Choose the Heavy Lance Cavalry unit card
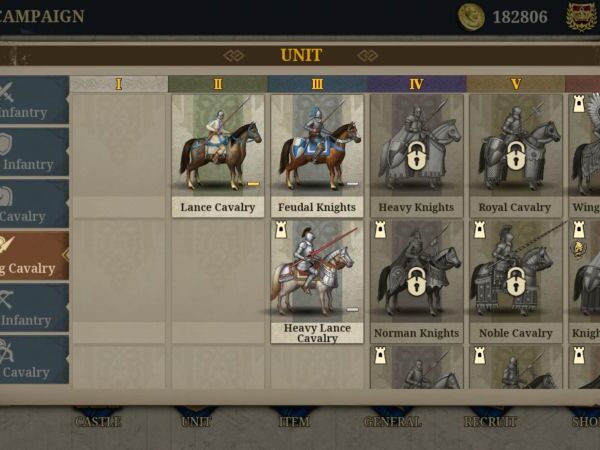Image resolution: width=600 pixels, height=450 pixels. (x=317, y=282)
